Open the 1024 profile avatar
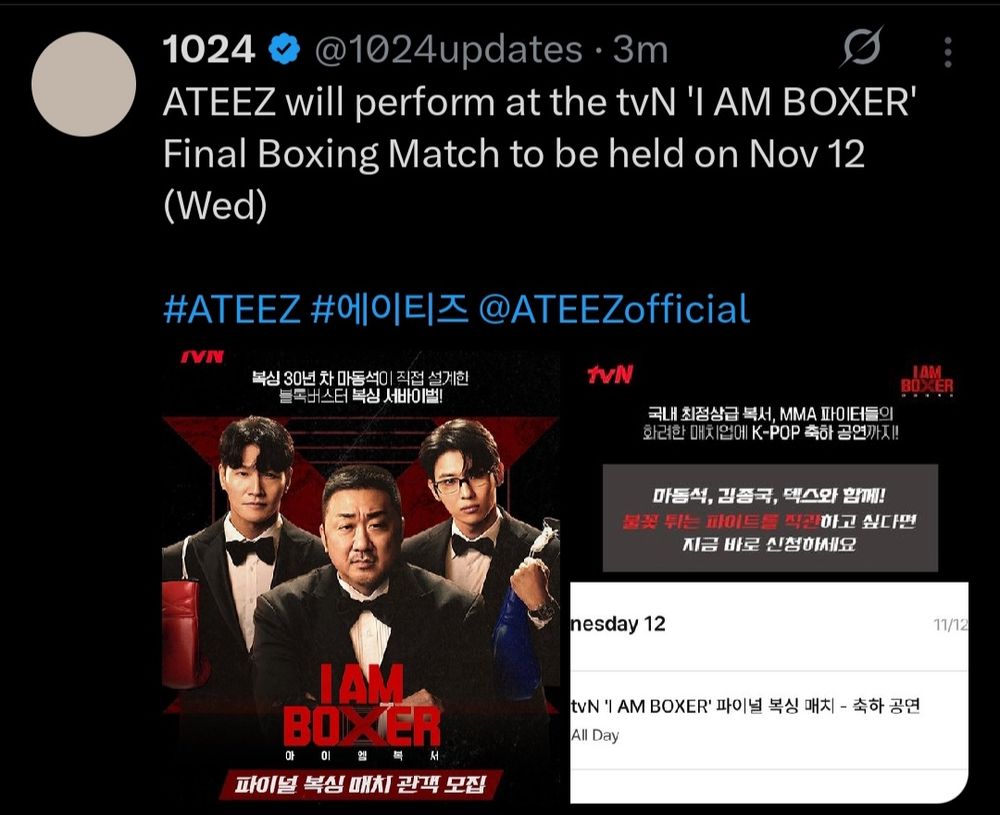This screenshot has width=1000, height=815. click(x=84, y=84)
